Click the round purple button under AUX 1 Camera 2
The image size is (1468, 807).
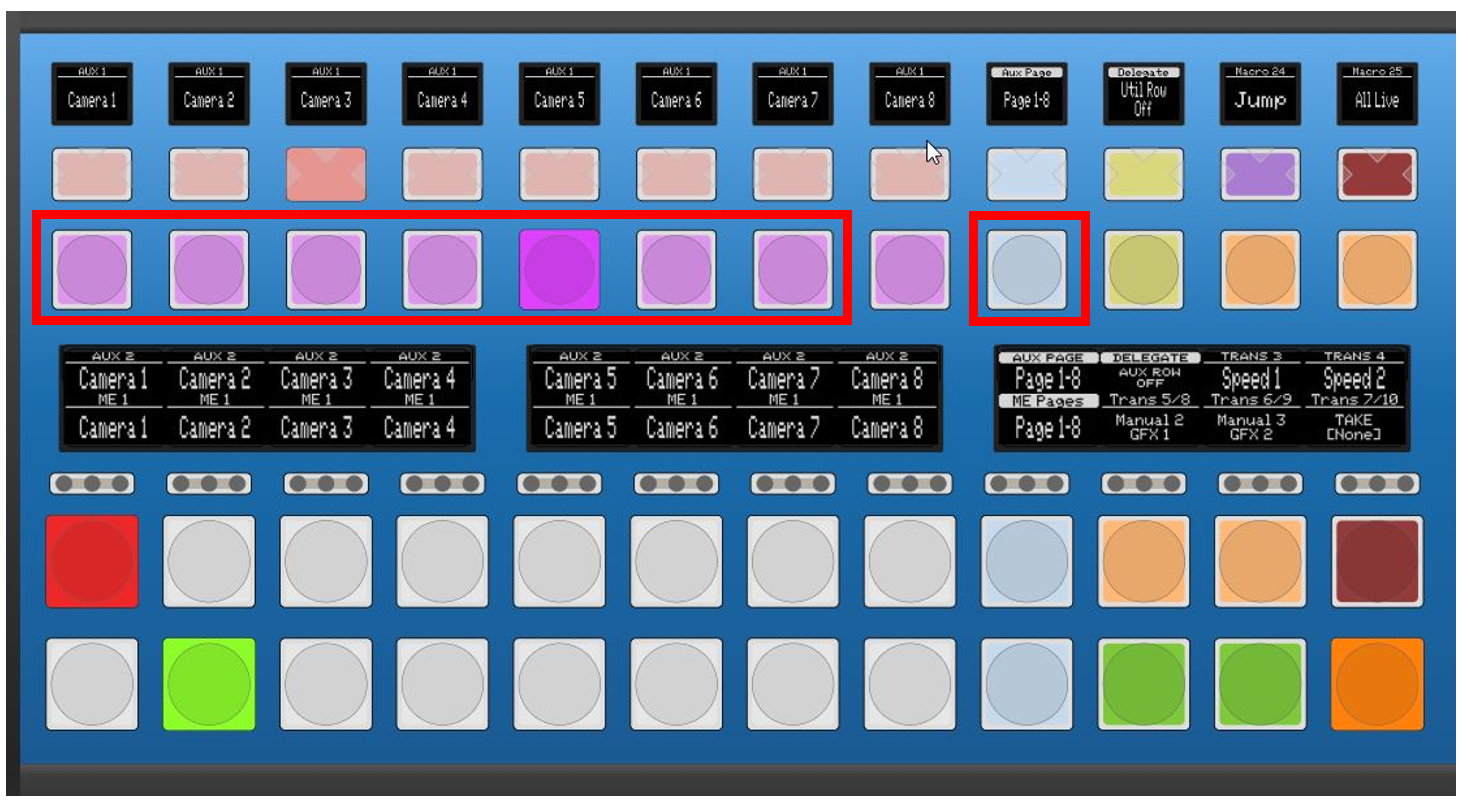click(x=209, y=270)
